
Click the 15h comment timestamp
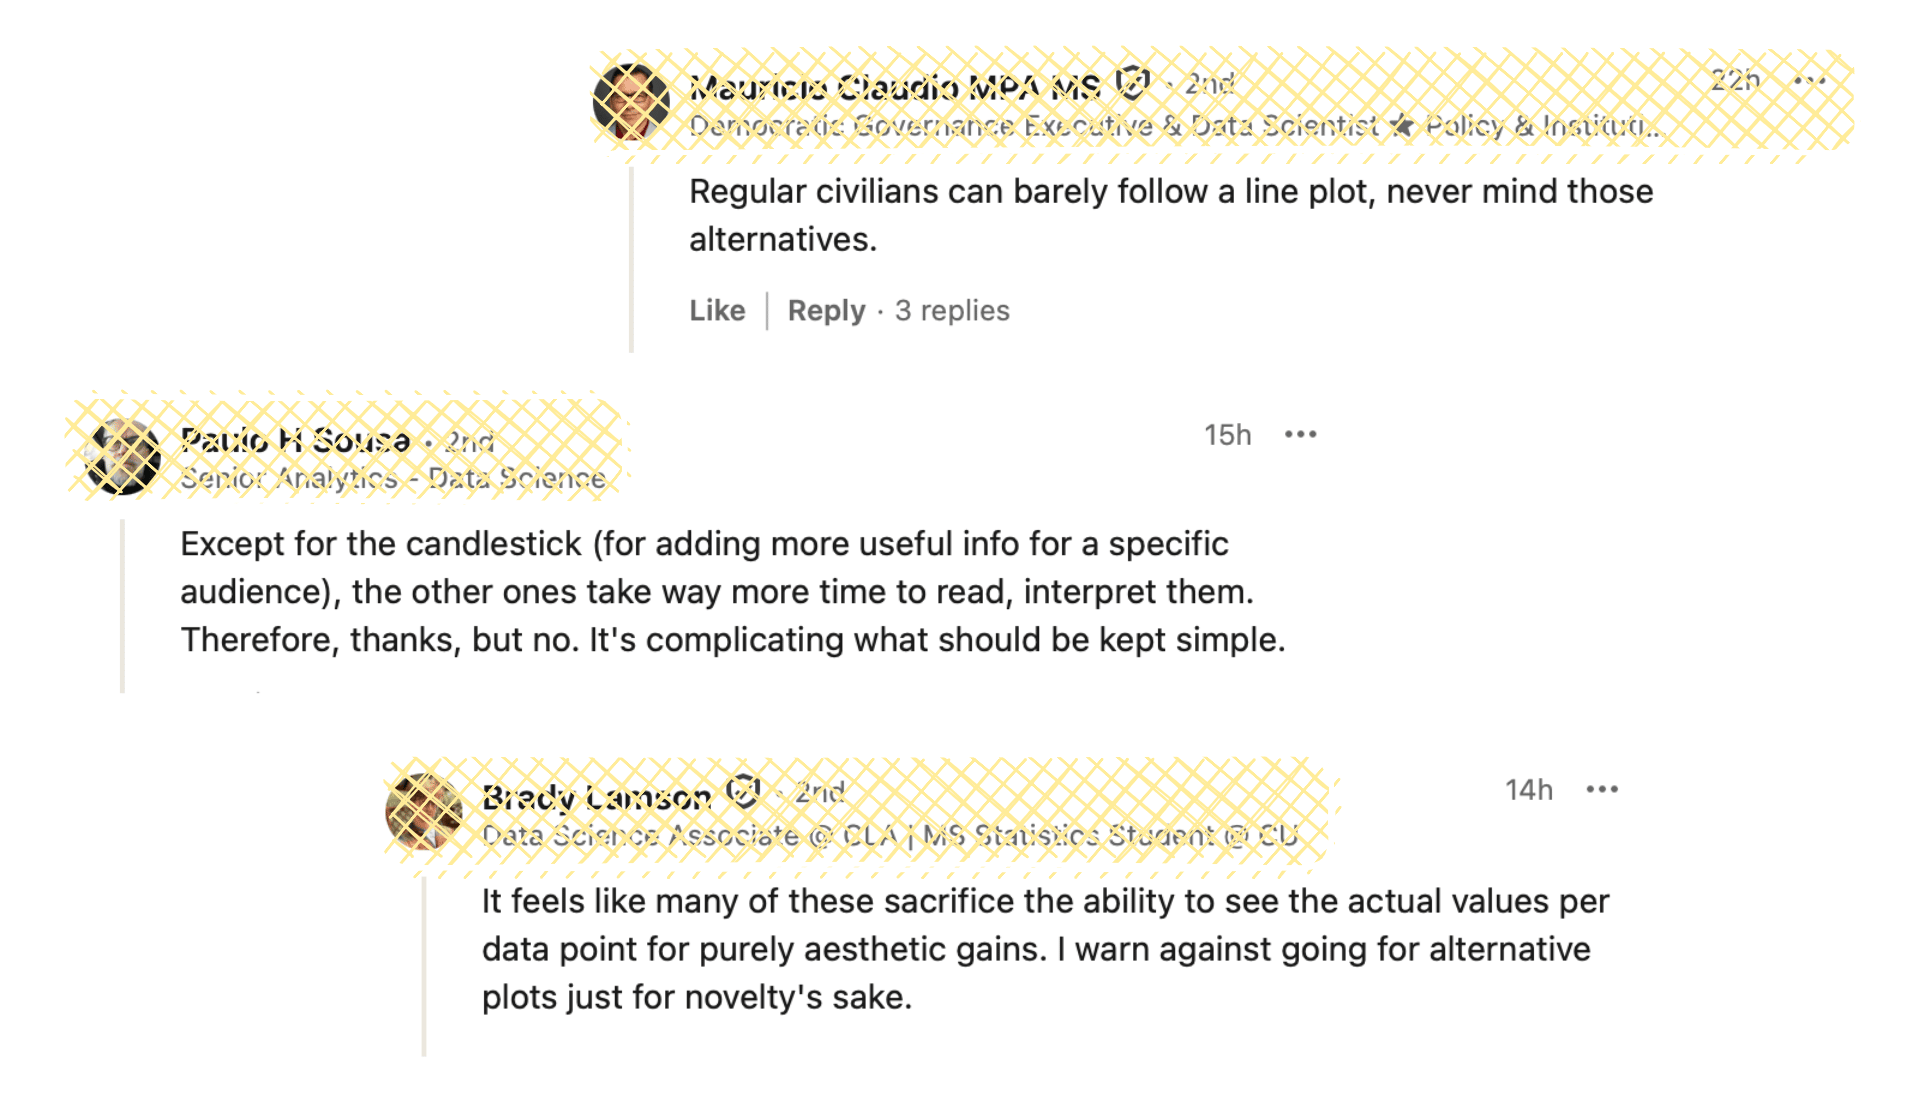point(1227,435)
